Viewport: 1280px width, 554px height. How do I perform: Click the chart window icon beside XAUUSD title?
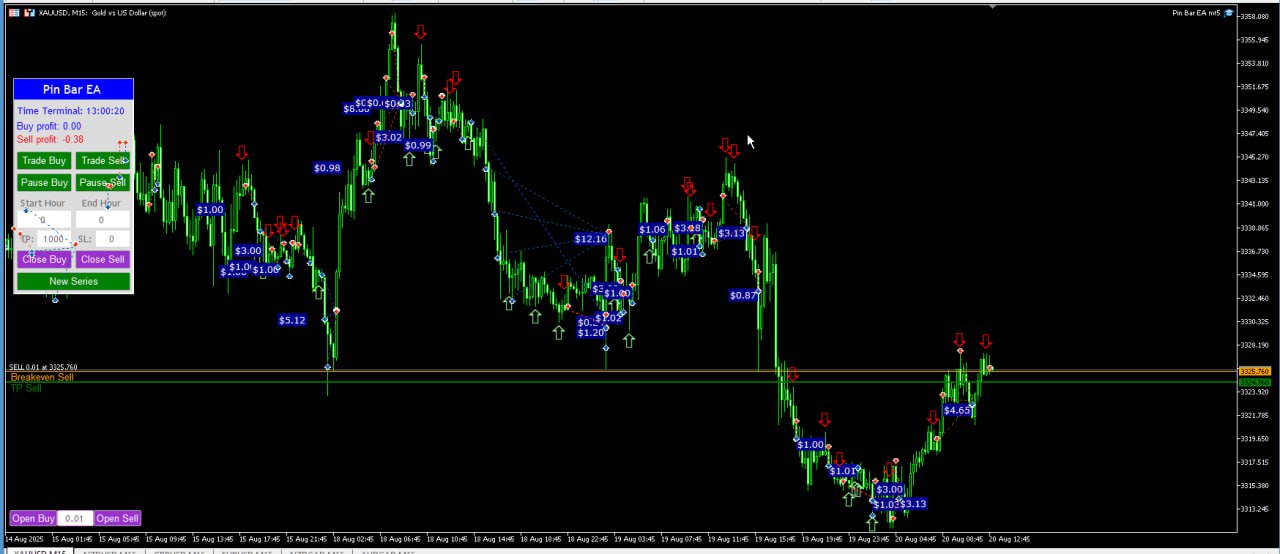tap(14, 13)
